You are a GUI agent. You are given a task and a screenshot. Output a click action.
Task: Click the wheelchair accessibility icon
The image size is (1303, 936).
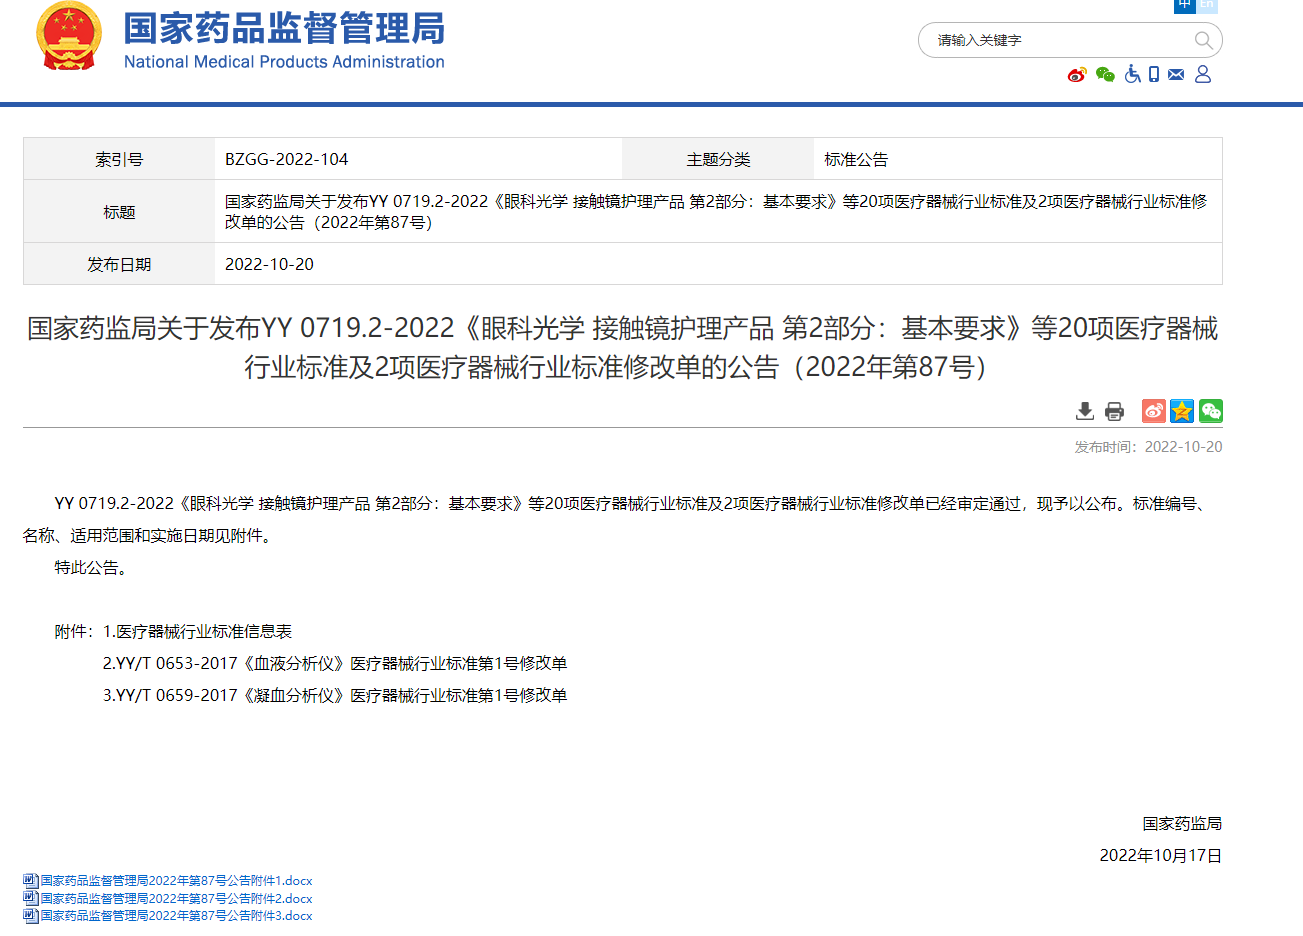1132,74
